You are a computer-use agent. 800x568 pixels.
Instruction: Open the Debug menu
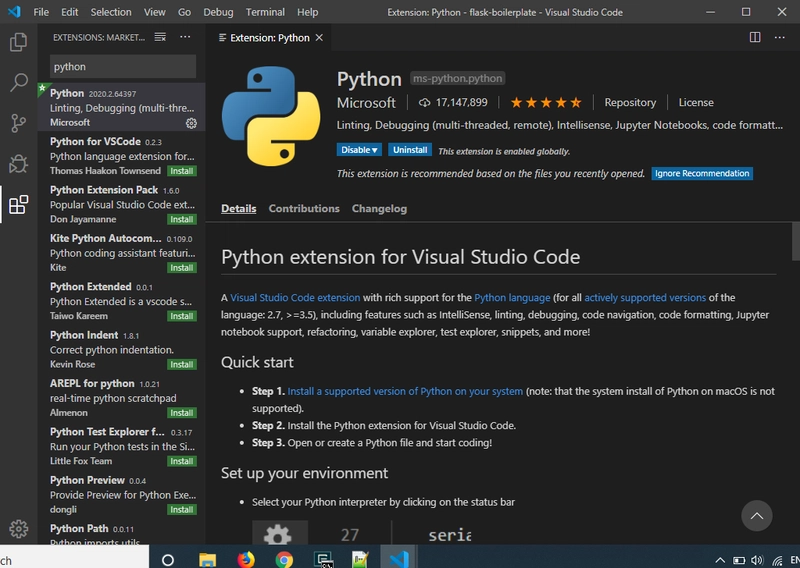point(218,12)
